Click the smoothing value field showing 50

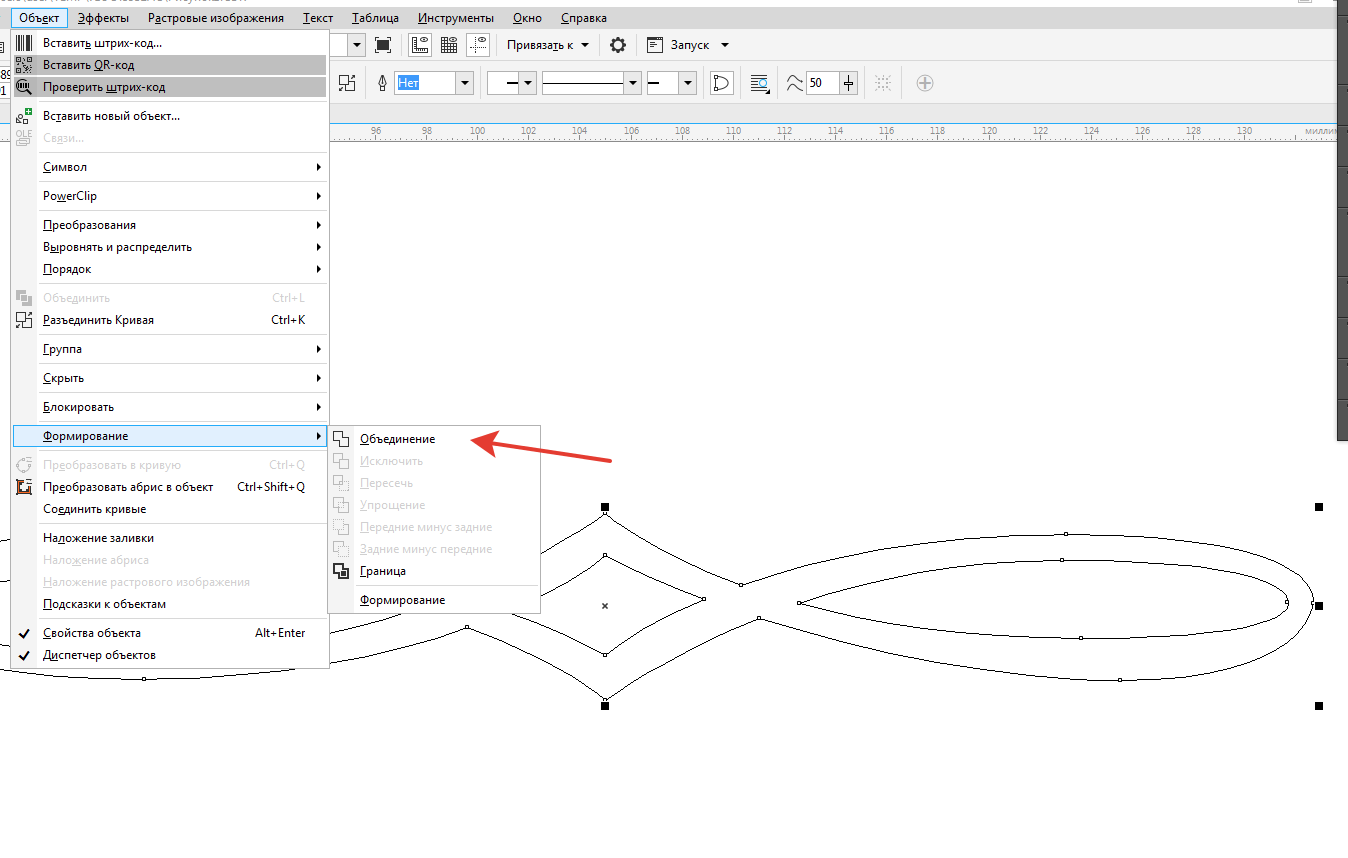point(822,83)
